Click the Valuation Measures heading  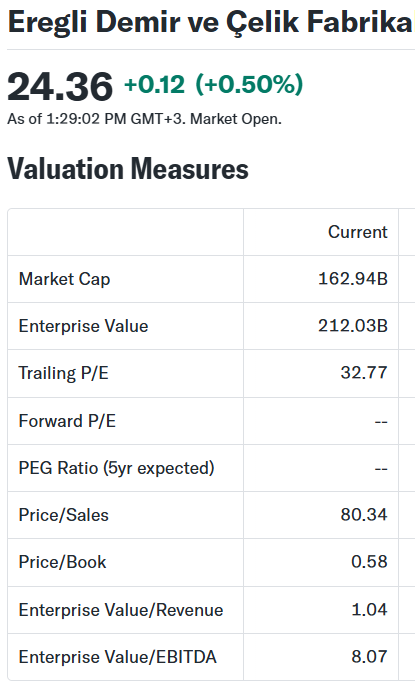(128, 169)
